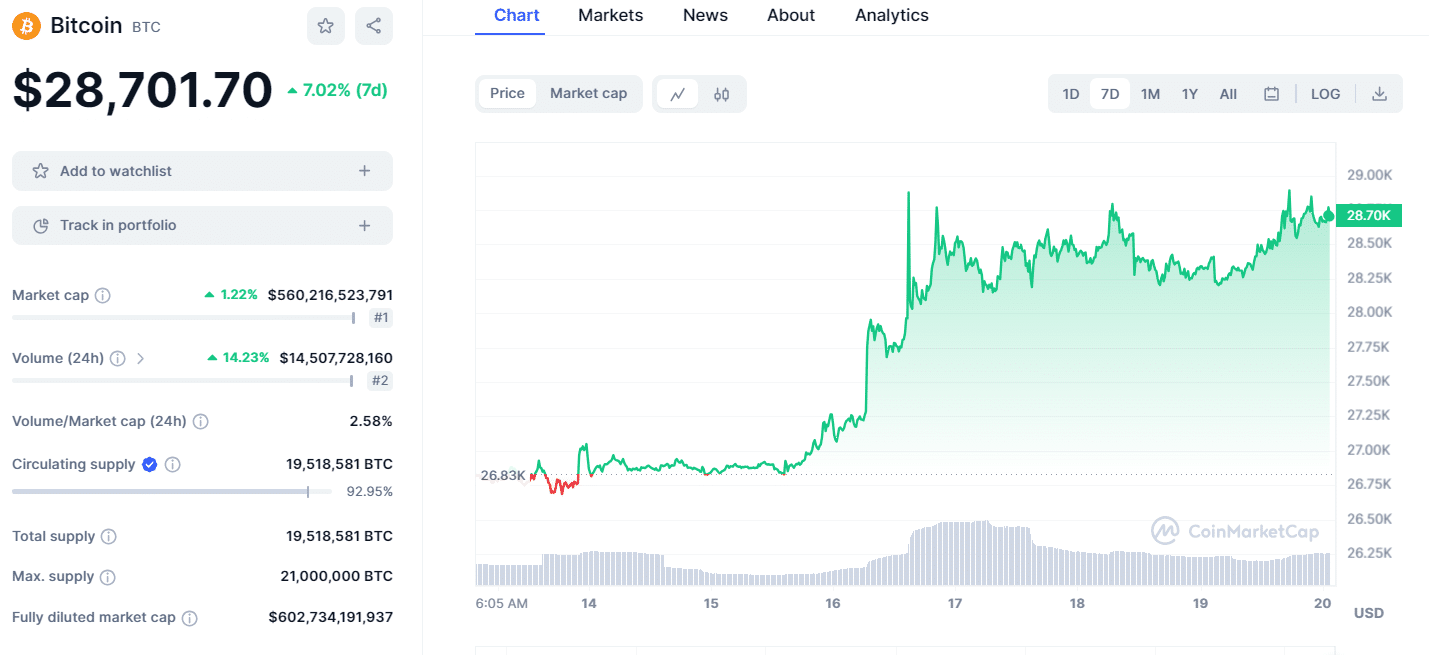
Task: Click the 7.02% (7d) change indicator
Action: coord(337,90)
